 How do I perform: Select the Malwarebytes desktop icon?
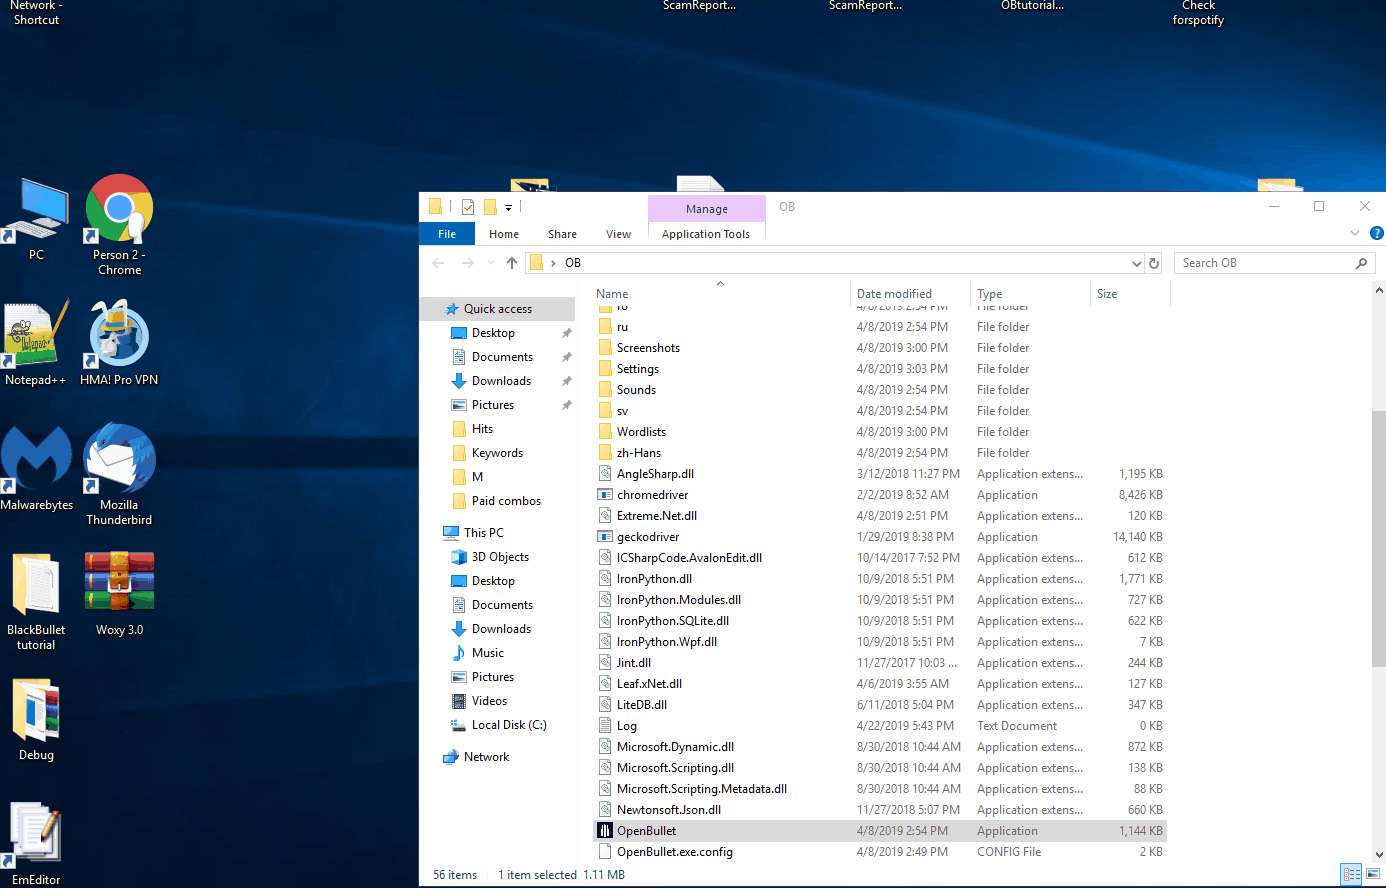pos(37,468)
